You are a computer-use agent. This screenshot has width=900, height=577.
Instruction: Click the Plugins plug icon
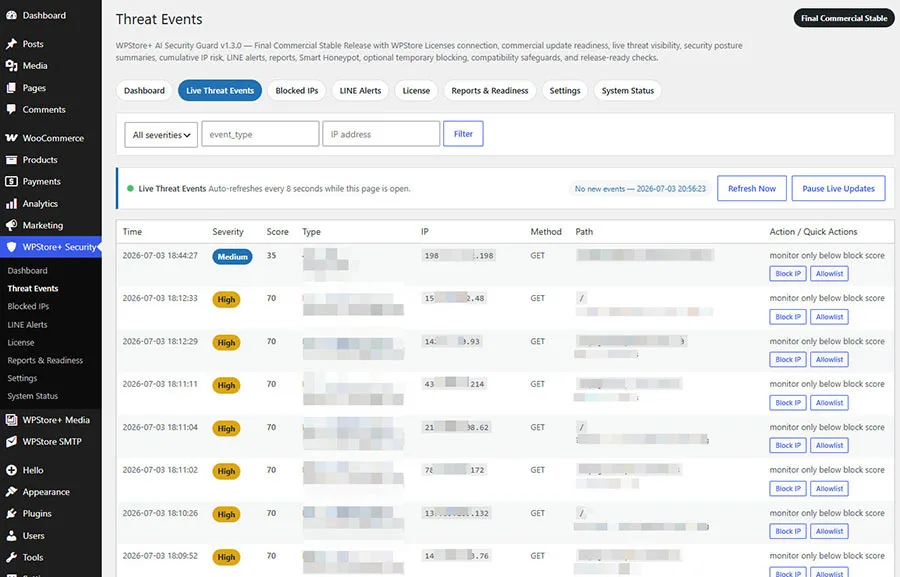pos(11,513)
